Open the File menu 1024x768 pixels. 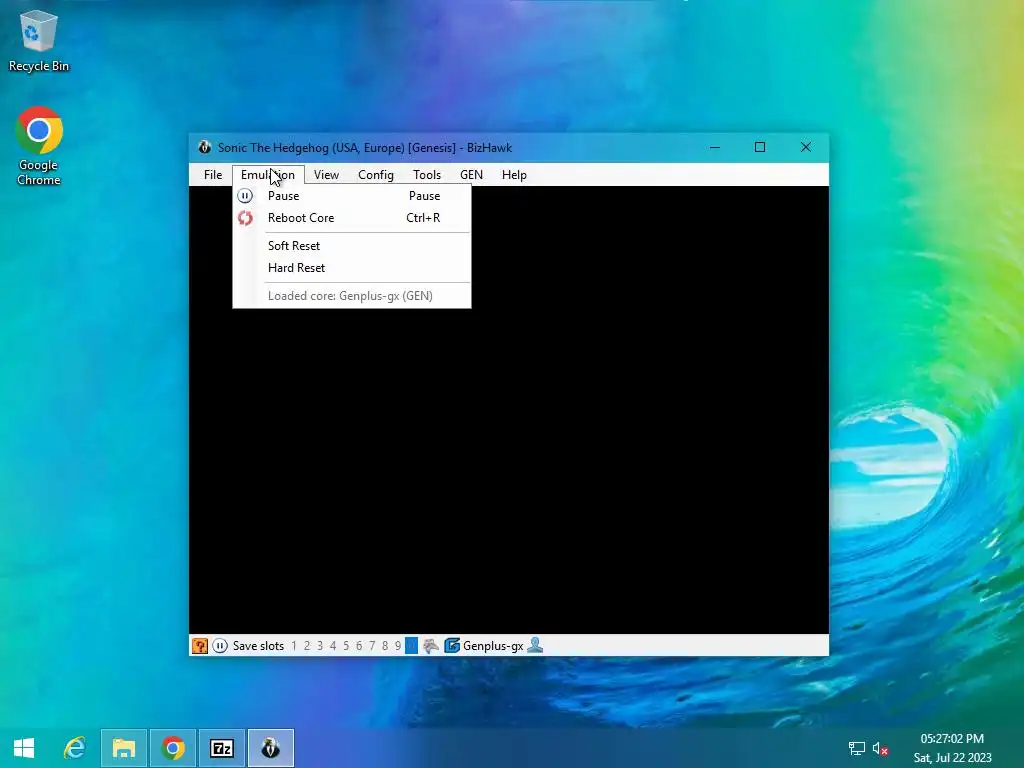[212, 174]
